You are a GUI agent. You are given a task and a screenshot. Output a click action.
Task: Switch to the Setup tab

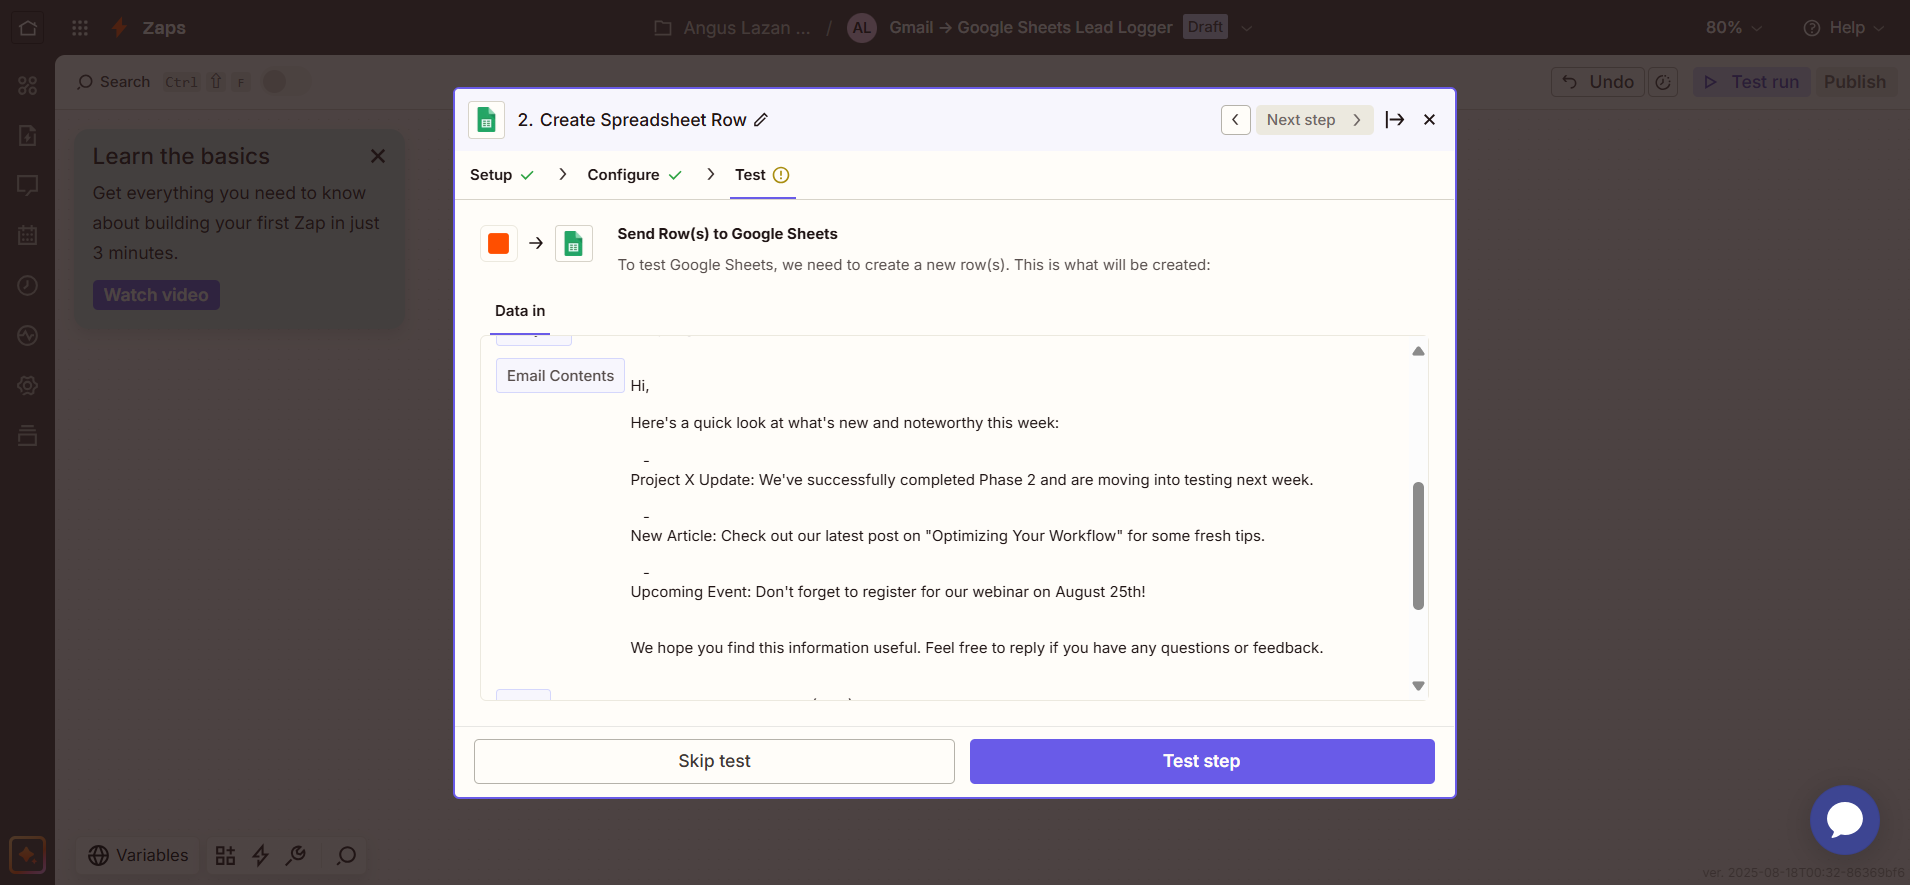[x=502, y=175]
